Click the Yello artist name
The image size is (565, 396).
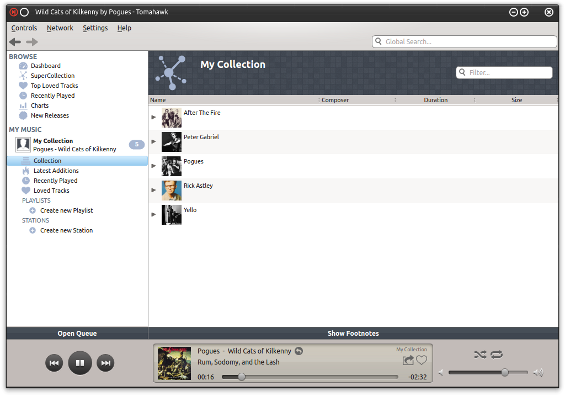coord(190,210)
